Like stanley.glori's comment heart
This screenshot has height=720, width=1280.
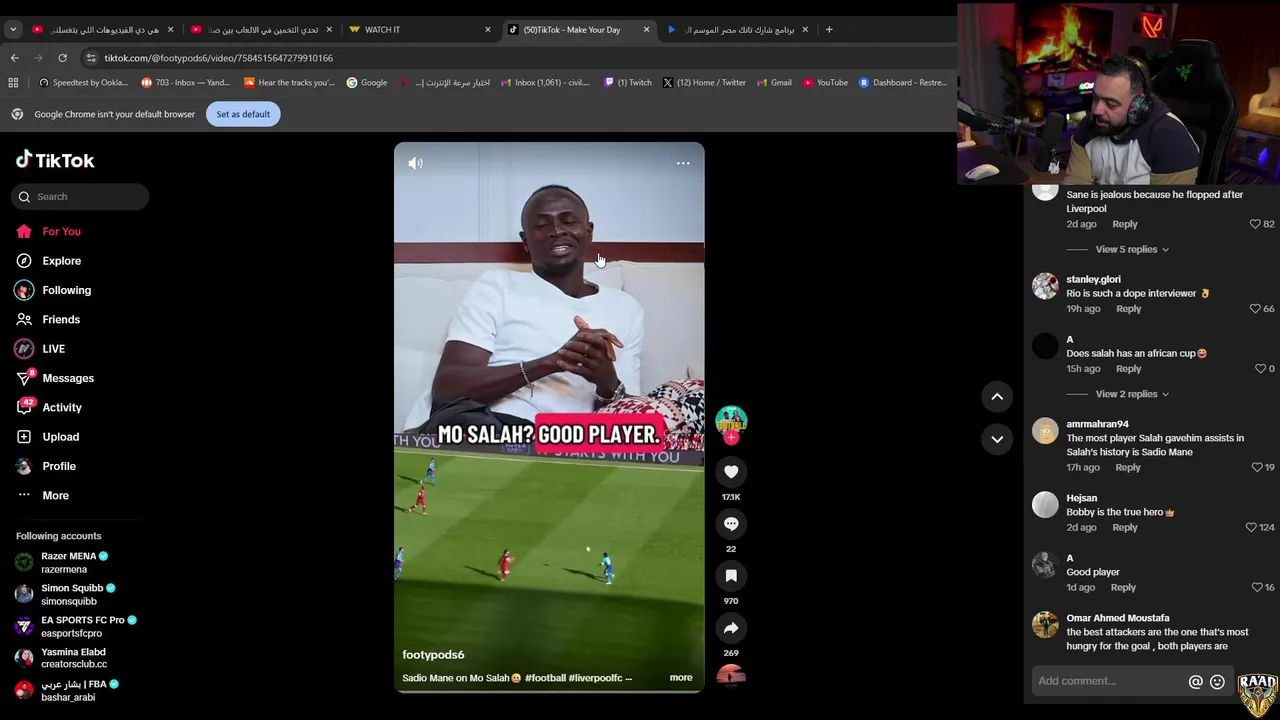point(1255,309)
